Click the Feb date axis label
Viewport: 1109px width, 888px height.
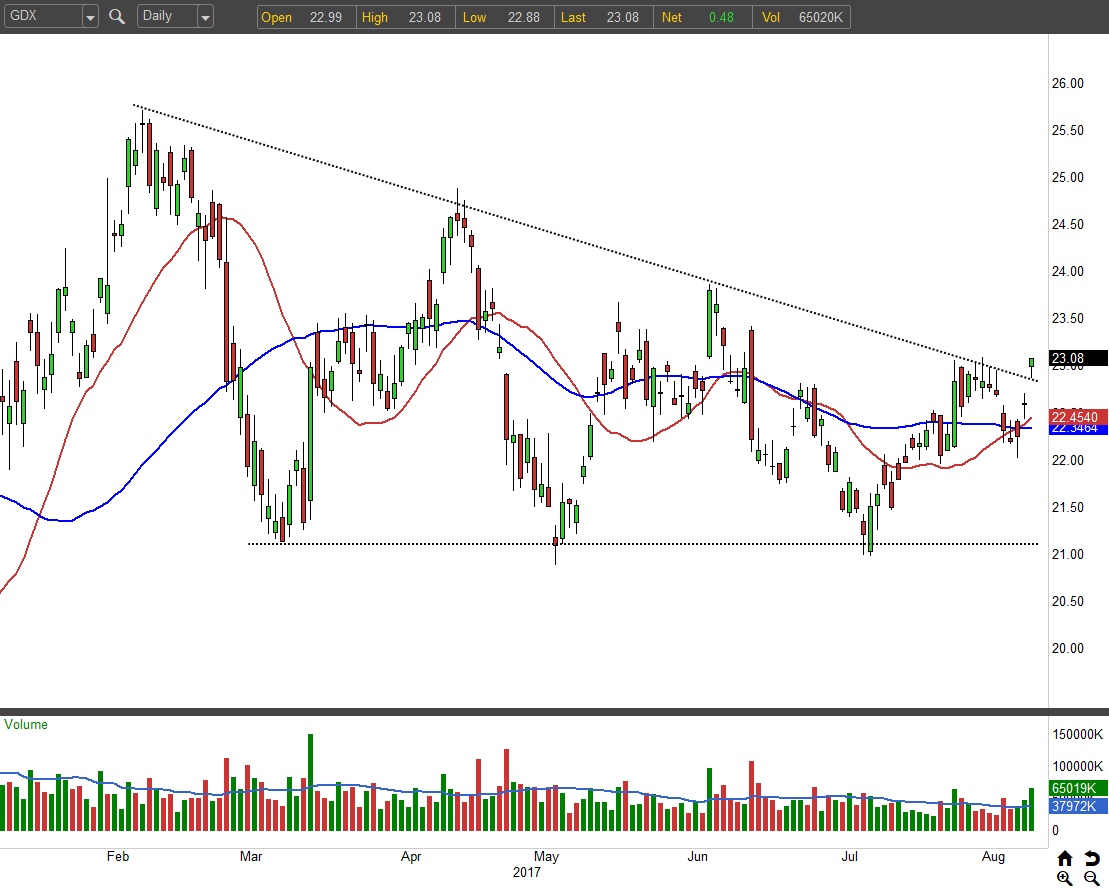118,856
